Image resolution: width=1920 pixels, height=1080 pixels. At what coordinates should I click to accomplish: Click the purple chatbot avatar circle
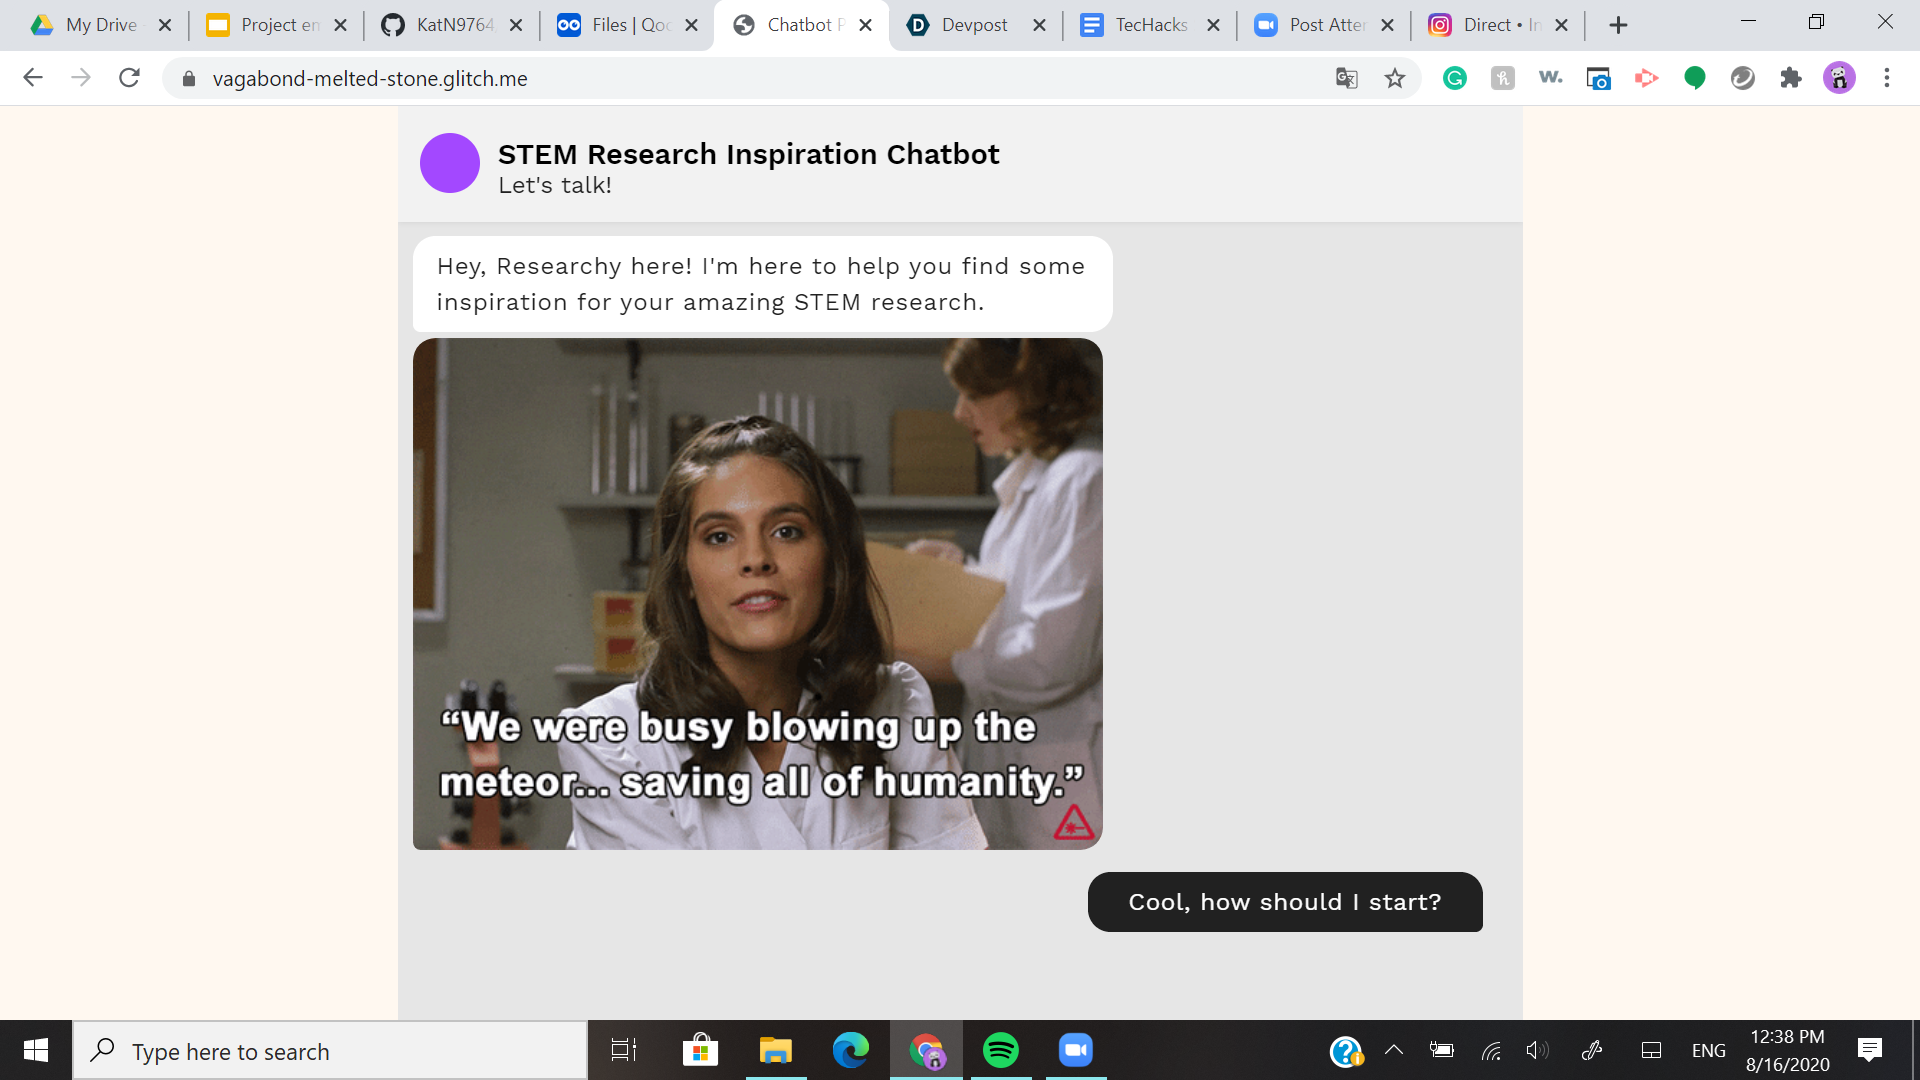point(449,163)
